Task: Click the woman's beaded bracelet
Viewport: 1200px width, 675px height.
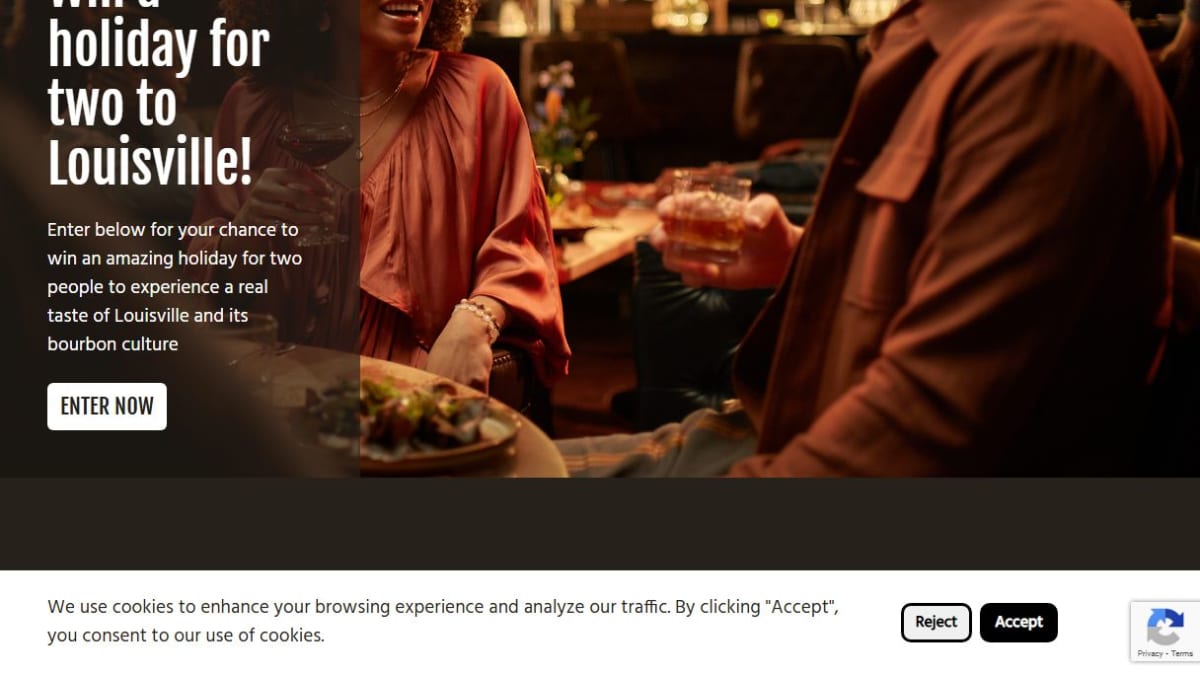Action: (x=478, y=315)
